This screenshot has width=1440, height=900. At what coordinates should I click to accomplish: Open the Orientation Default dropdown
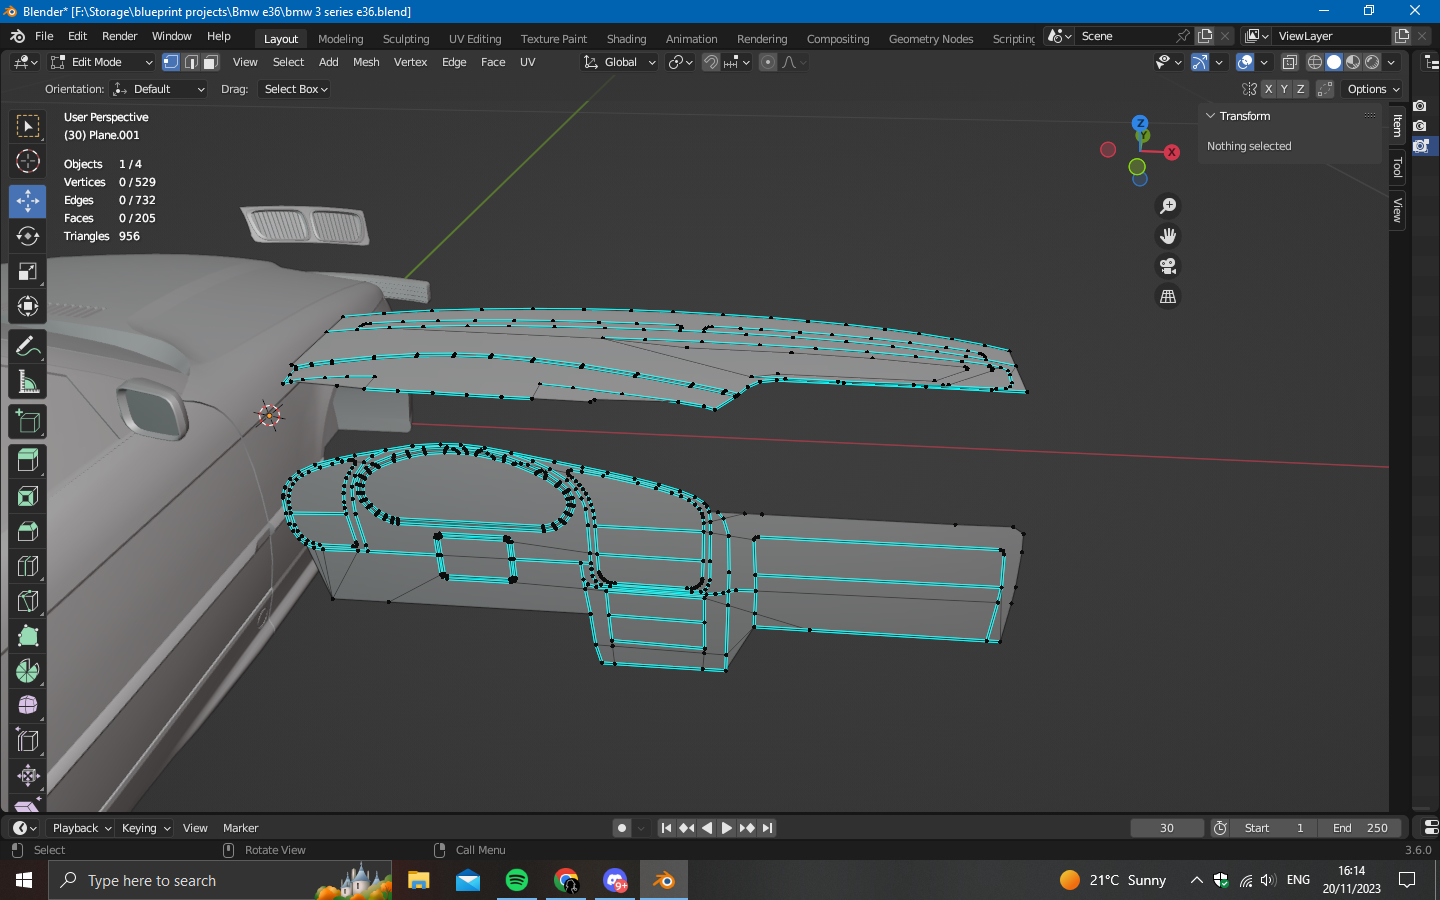pos(159,89)
